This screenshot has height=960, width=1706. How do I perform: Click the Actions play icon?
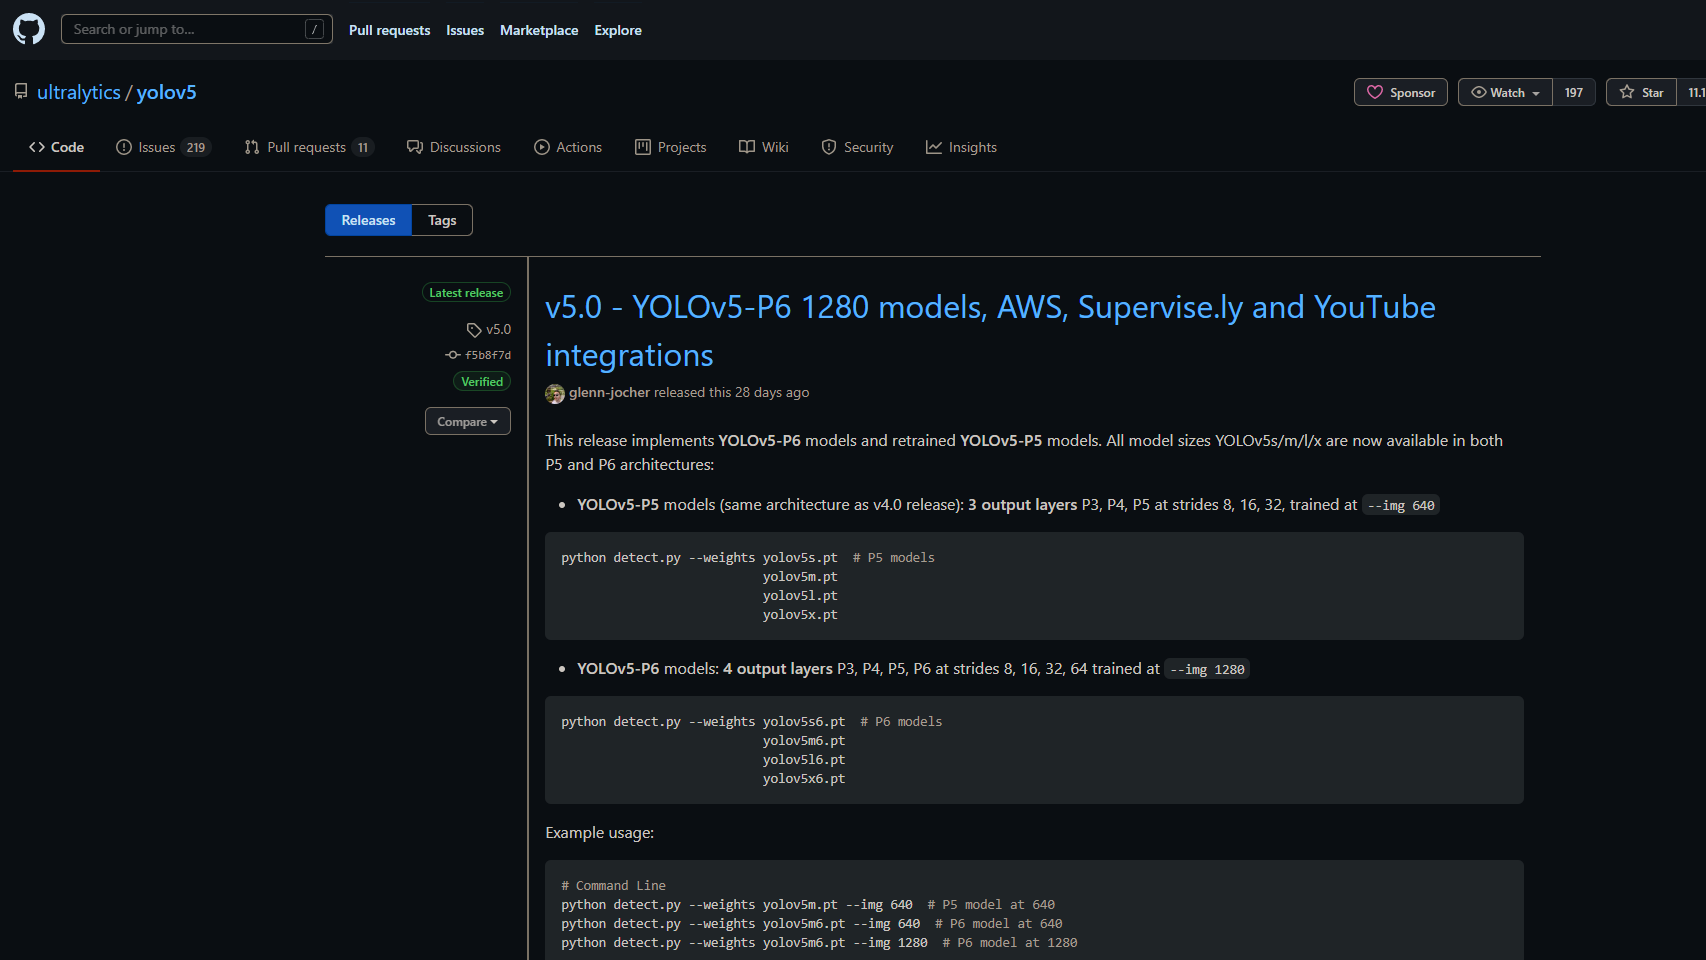pos(542,147)
